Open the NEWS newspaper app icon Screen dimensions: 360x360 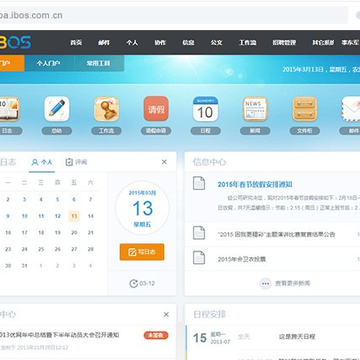click(255, 109)
